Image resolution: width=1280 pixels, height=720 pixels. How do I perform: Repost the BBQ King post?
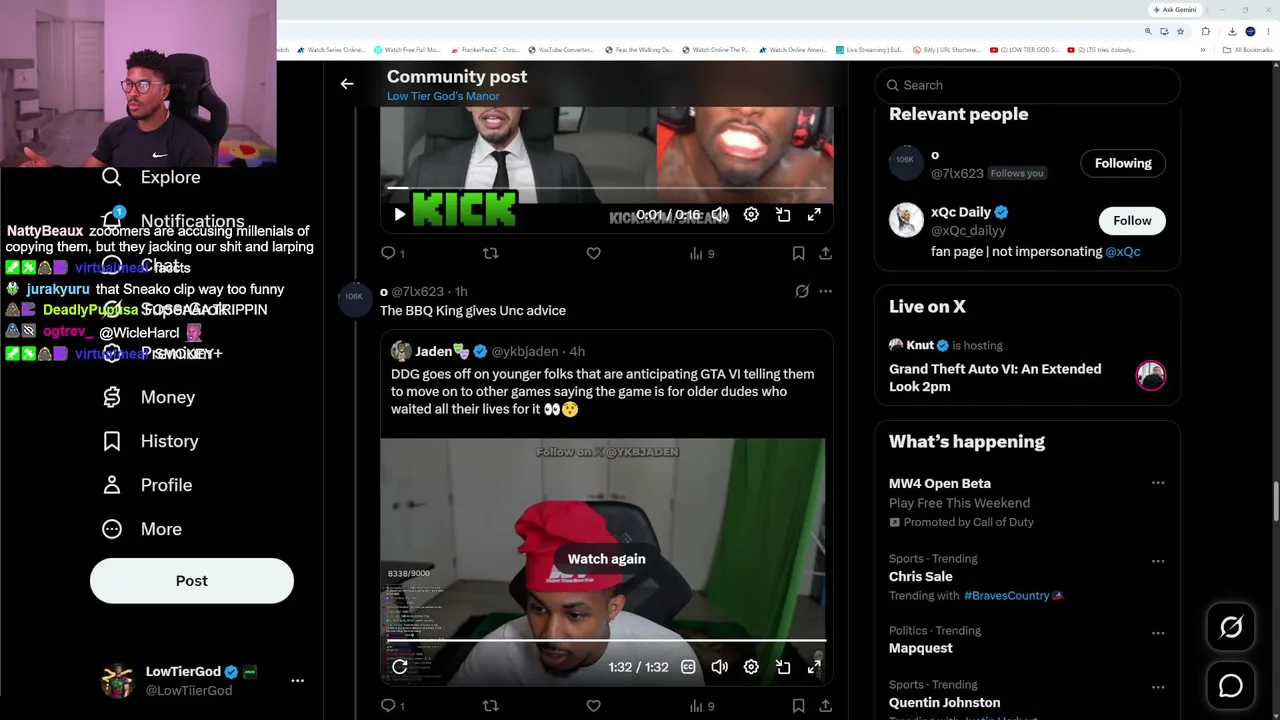pos(490,706)
